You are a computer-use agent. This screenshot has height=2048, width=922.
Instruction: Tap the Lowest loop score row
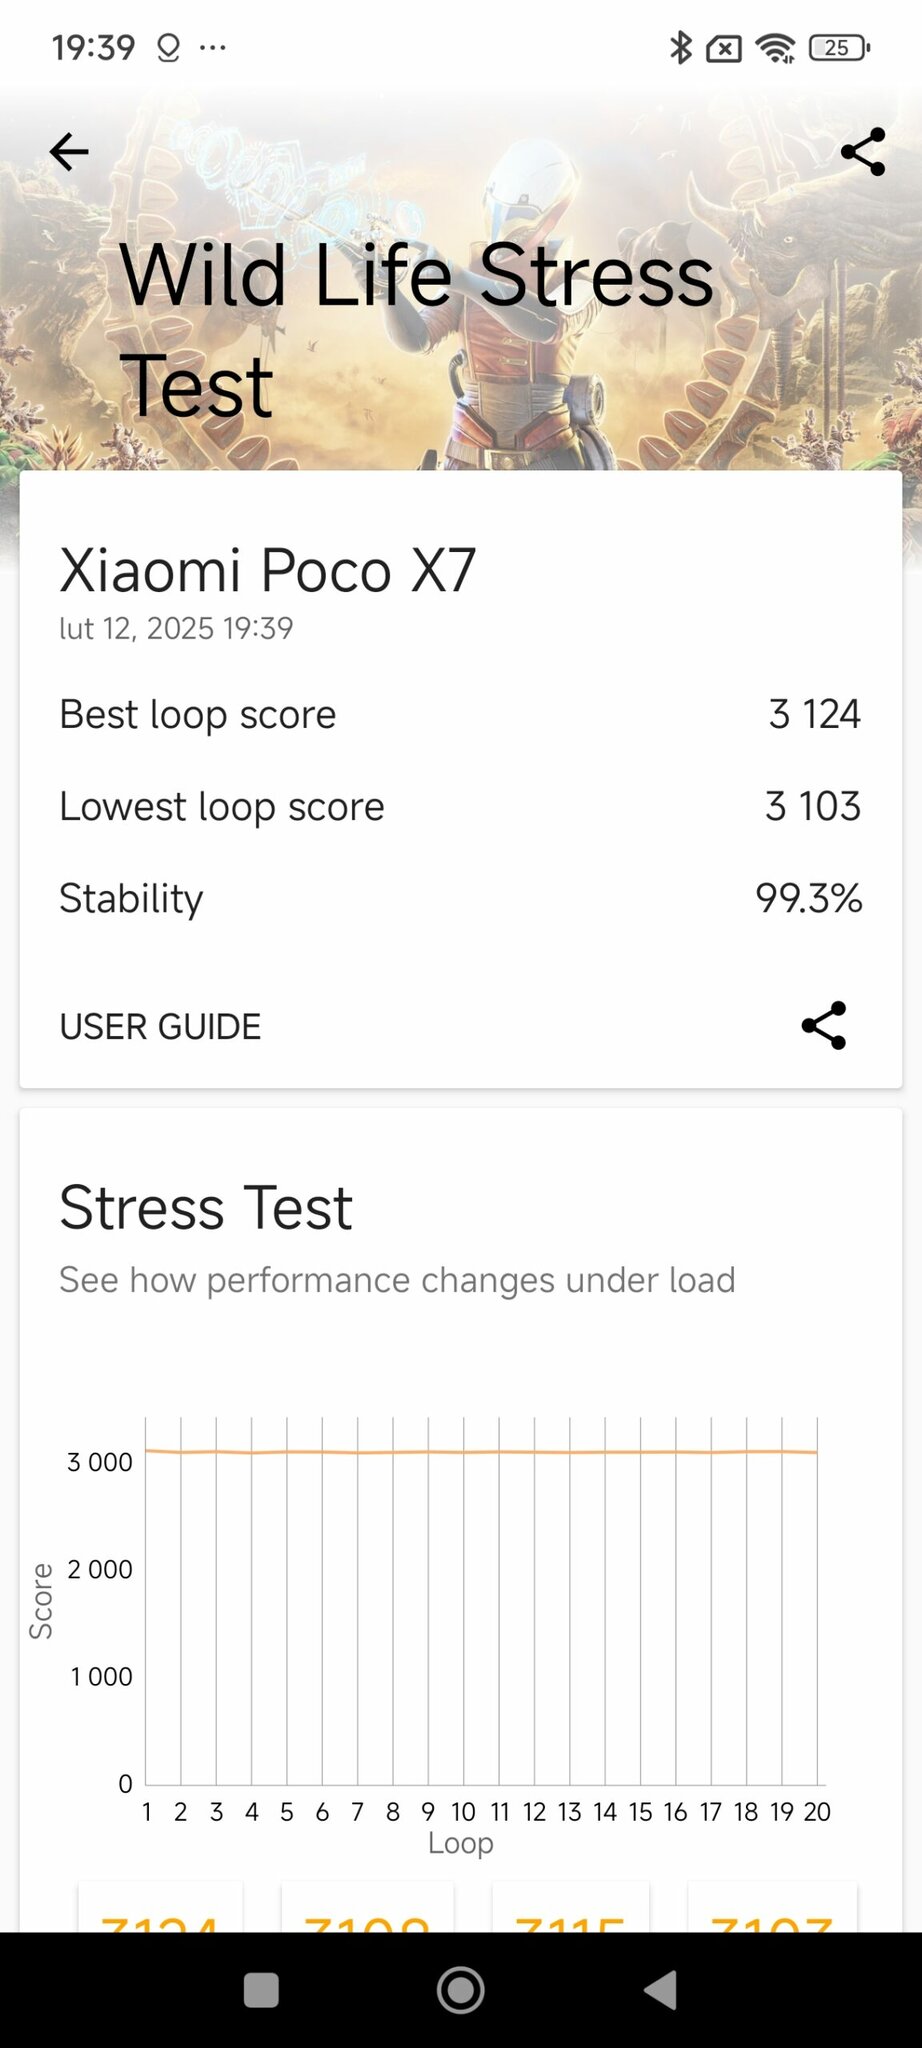click(x=460, y=806)
